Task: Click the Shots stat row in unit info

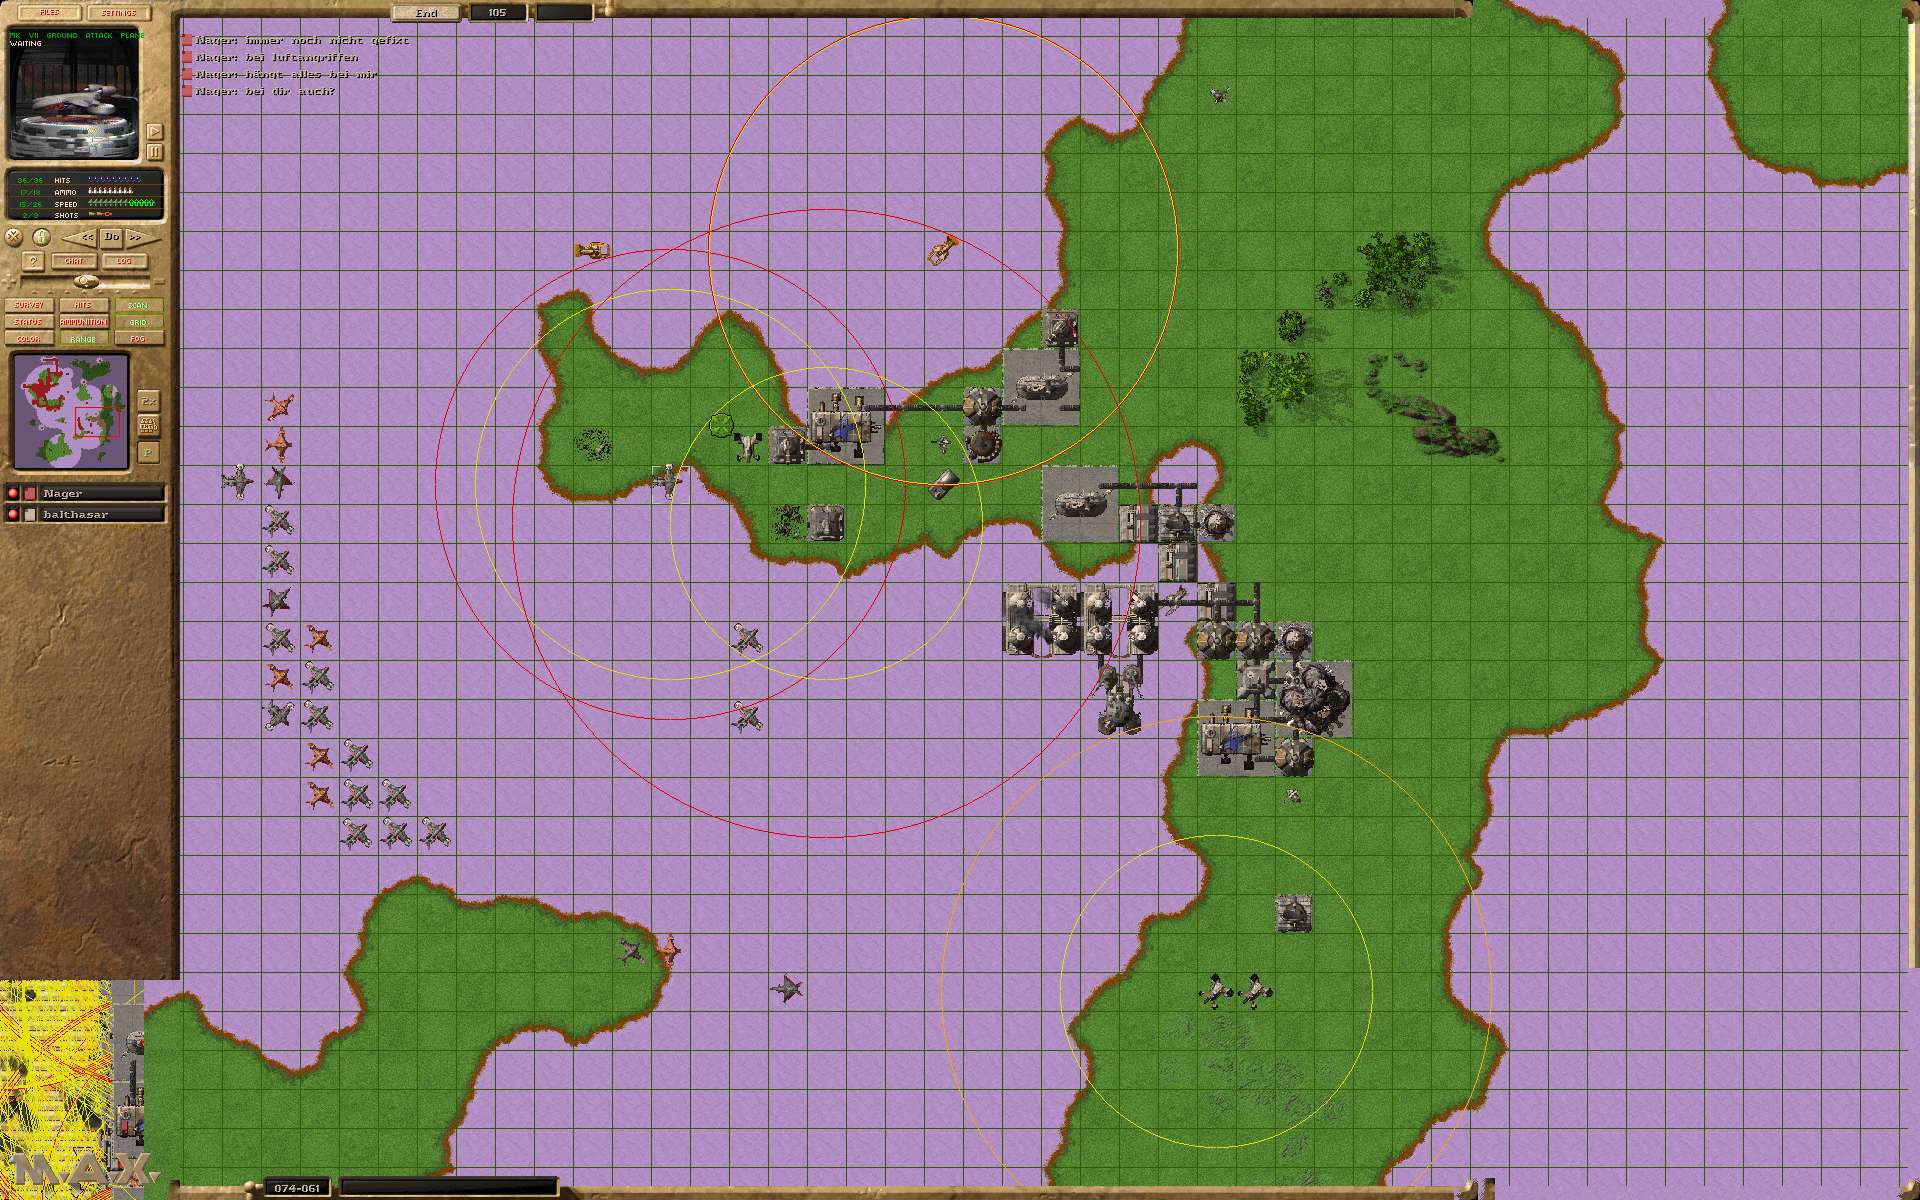Action: 84,215
